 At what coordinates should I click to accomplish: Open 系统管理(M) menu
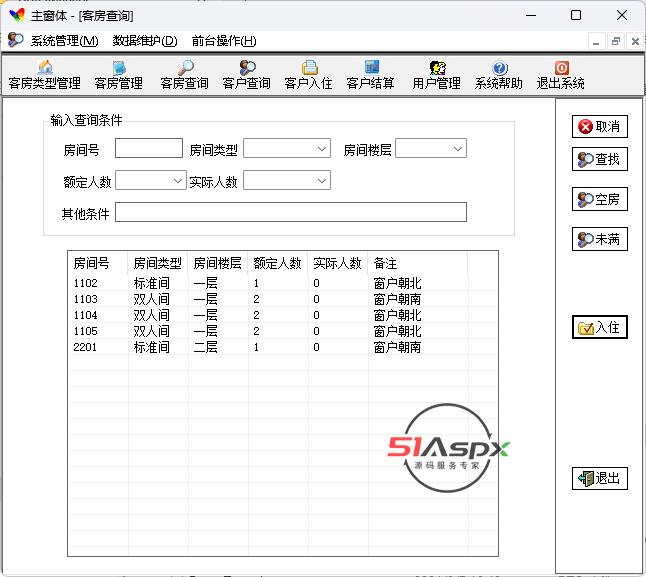coord(64,41)
